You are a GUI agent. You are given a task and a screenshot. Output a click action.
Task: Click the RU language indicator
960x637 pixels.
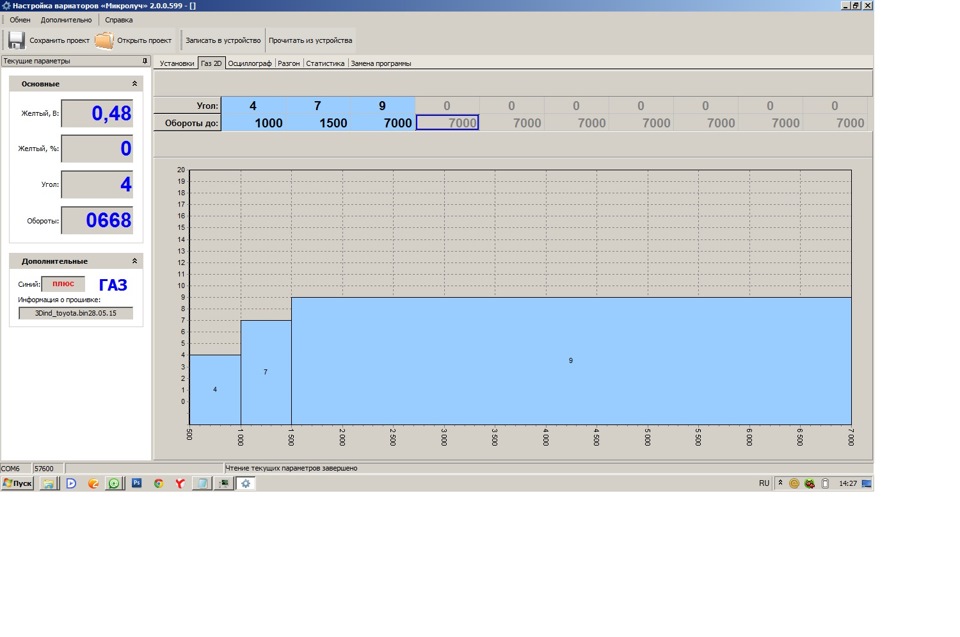point(764,483)
